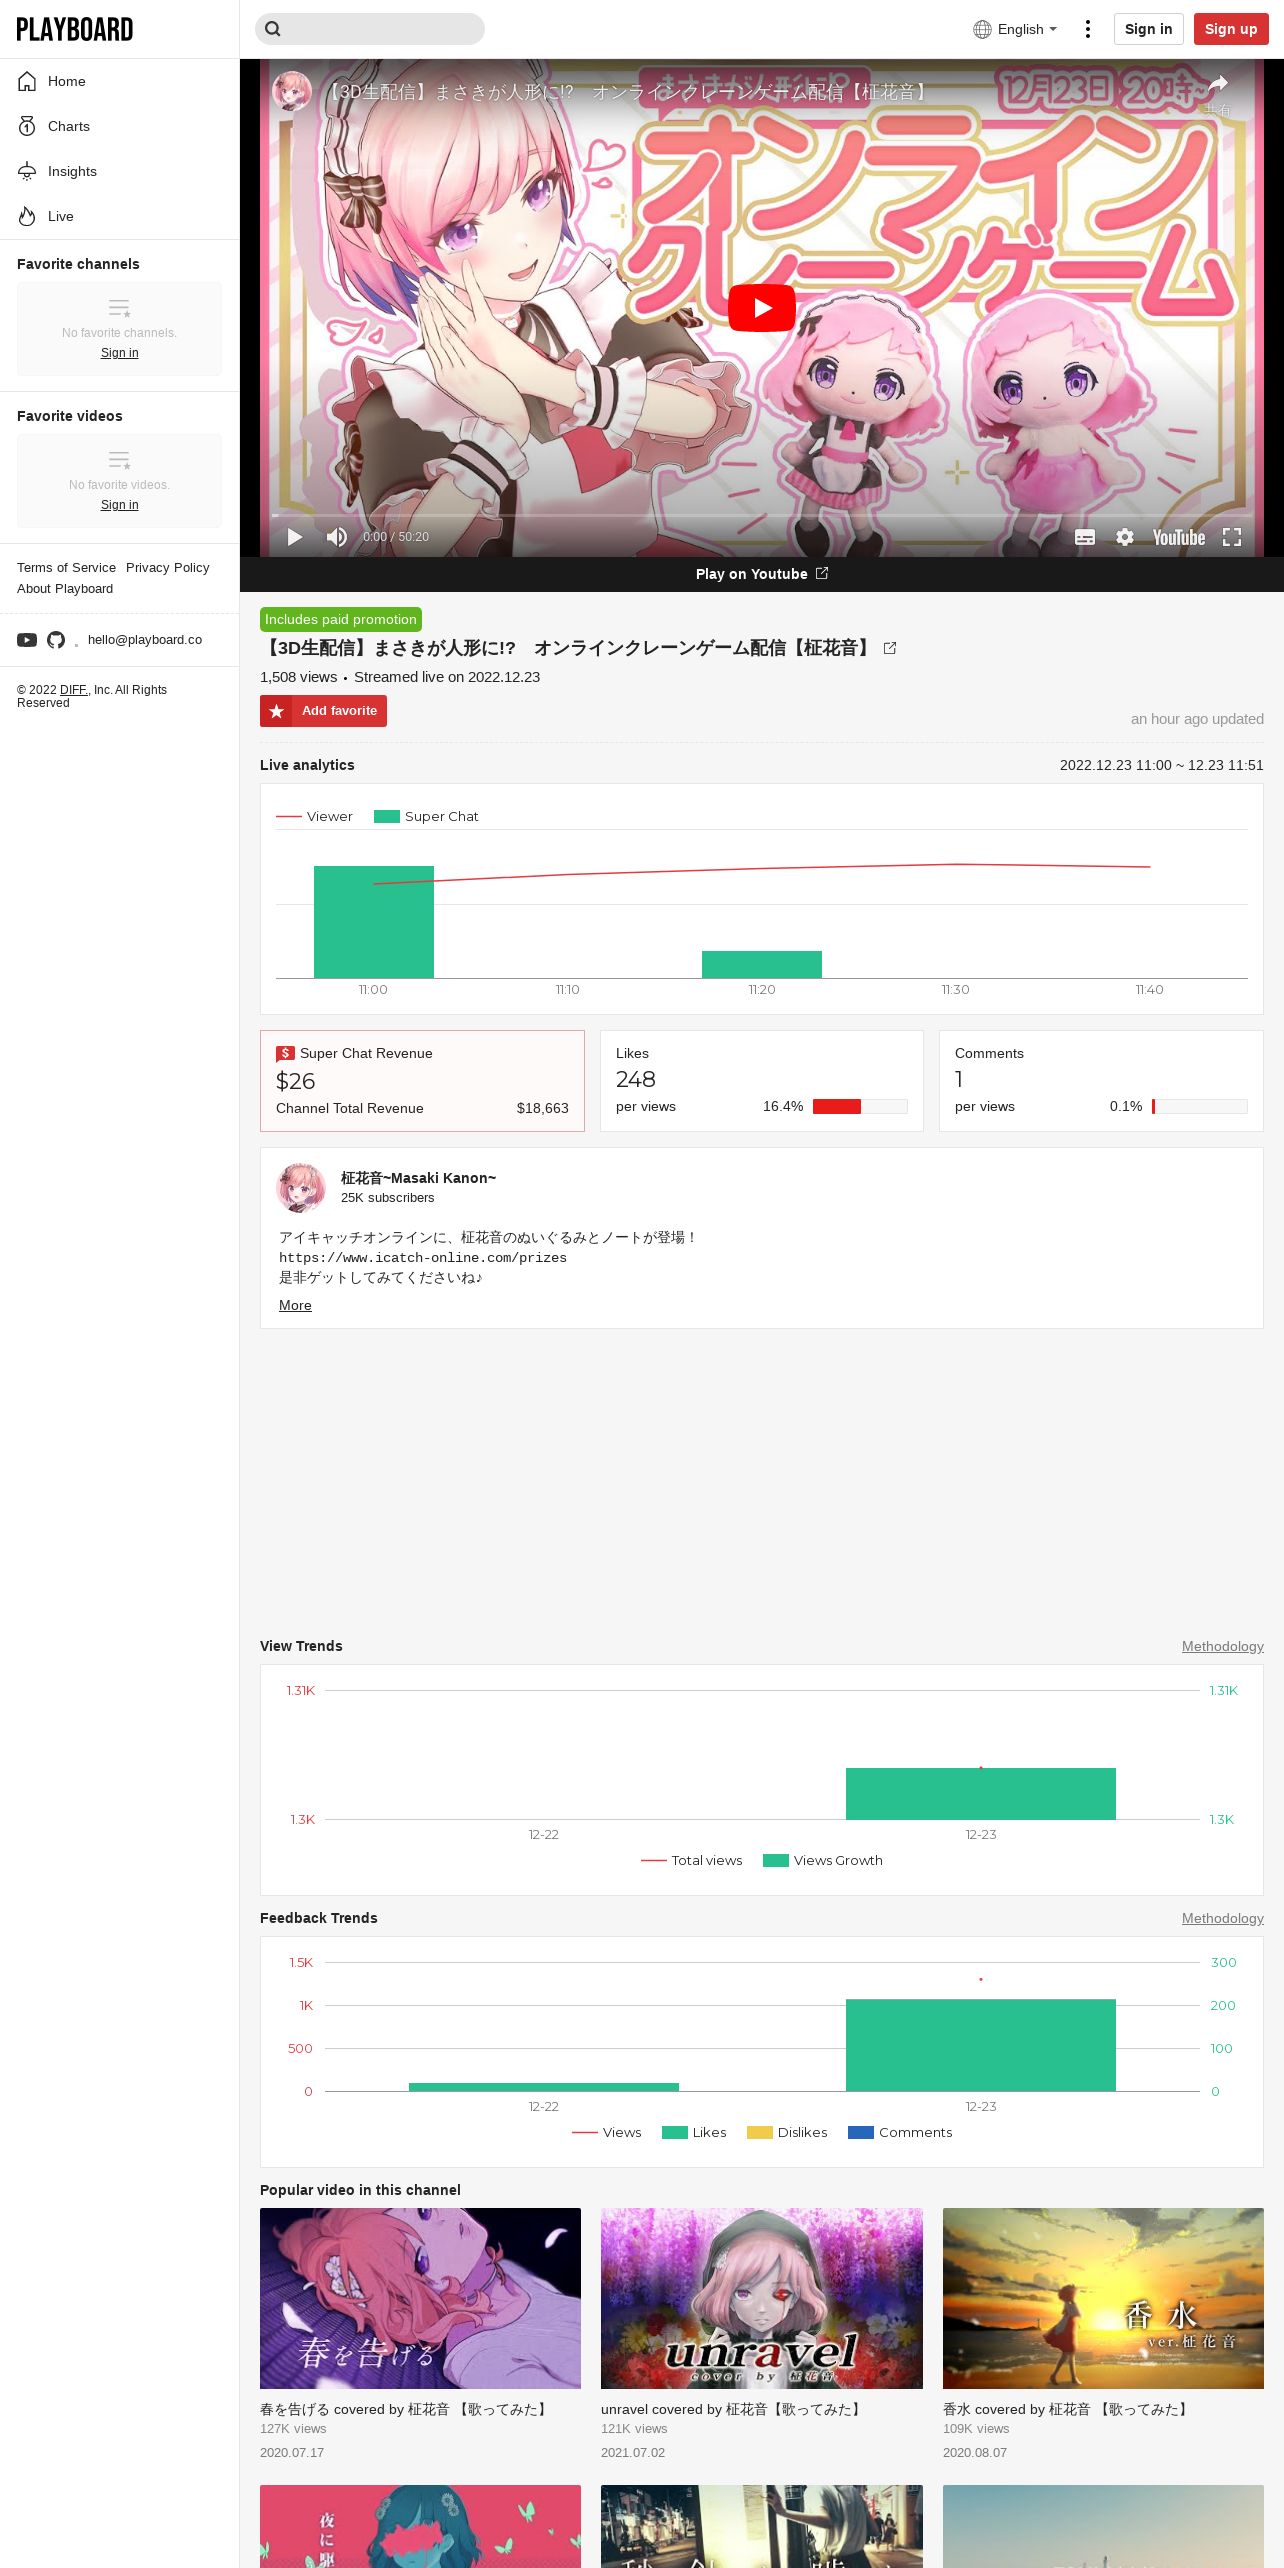Open the 春を告げる cover thumbnail
This screenshot has width=1284, height=2568.
[x=420, y=2298]
